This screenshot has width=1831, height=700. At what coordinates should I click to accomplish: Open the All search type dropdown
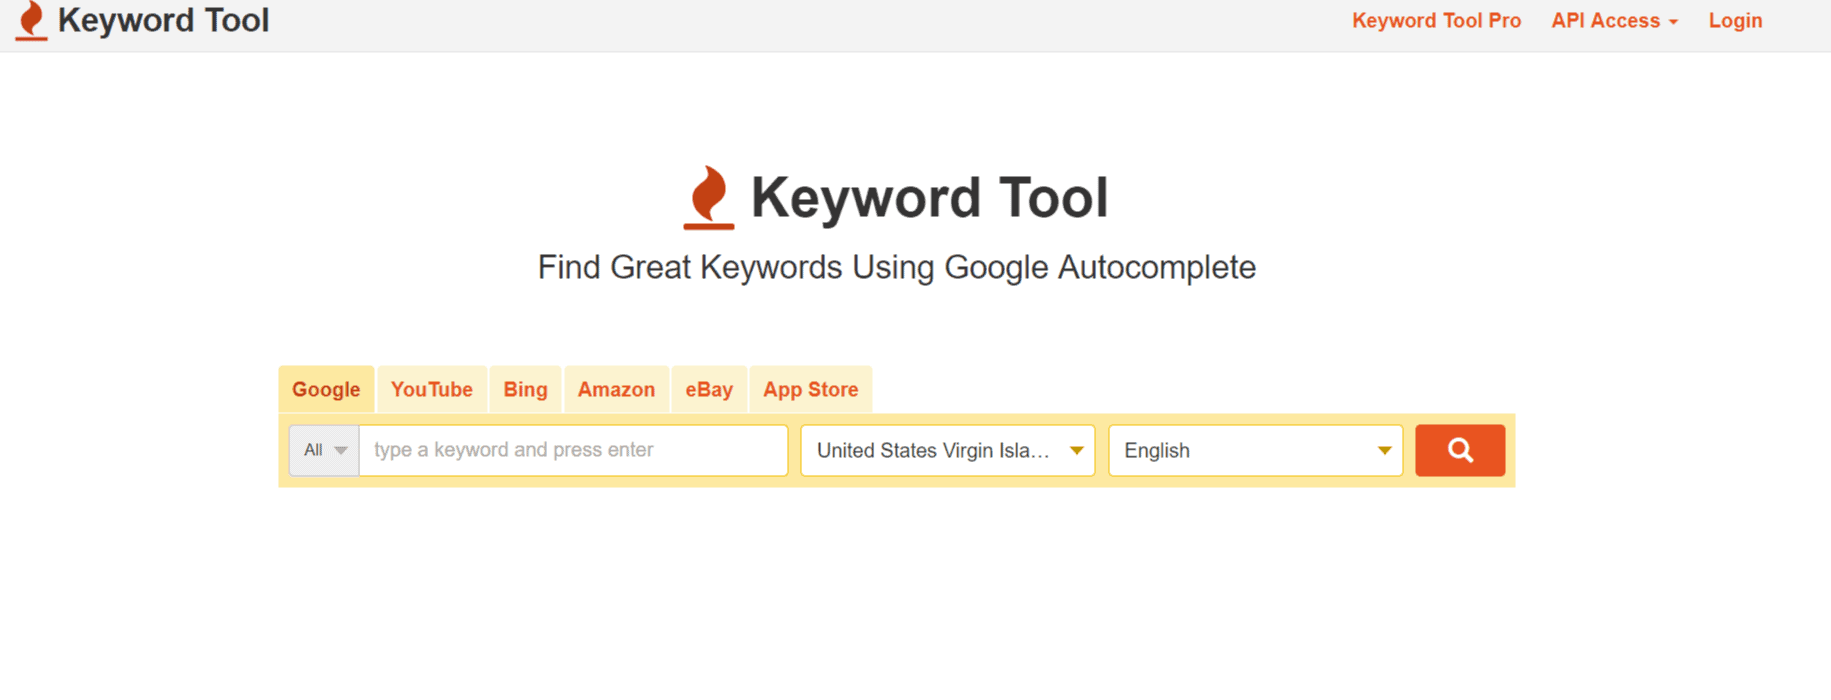point(324,450)
